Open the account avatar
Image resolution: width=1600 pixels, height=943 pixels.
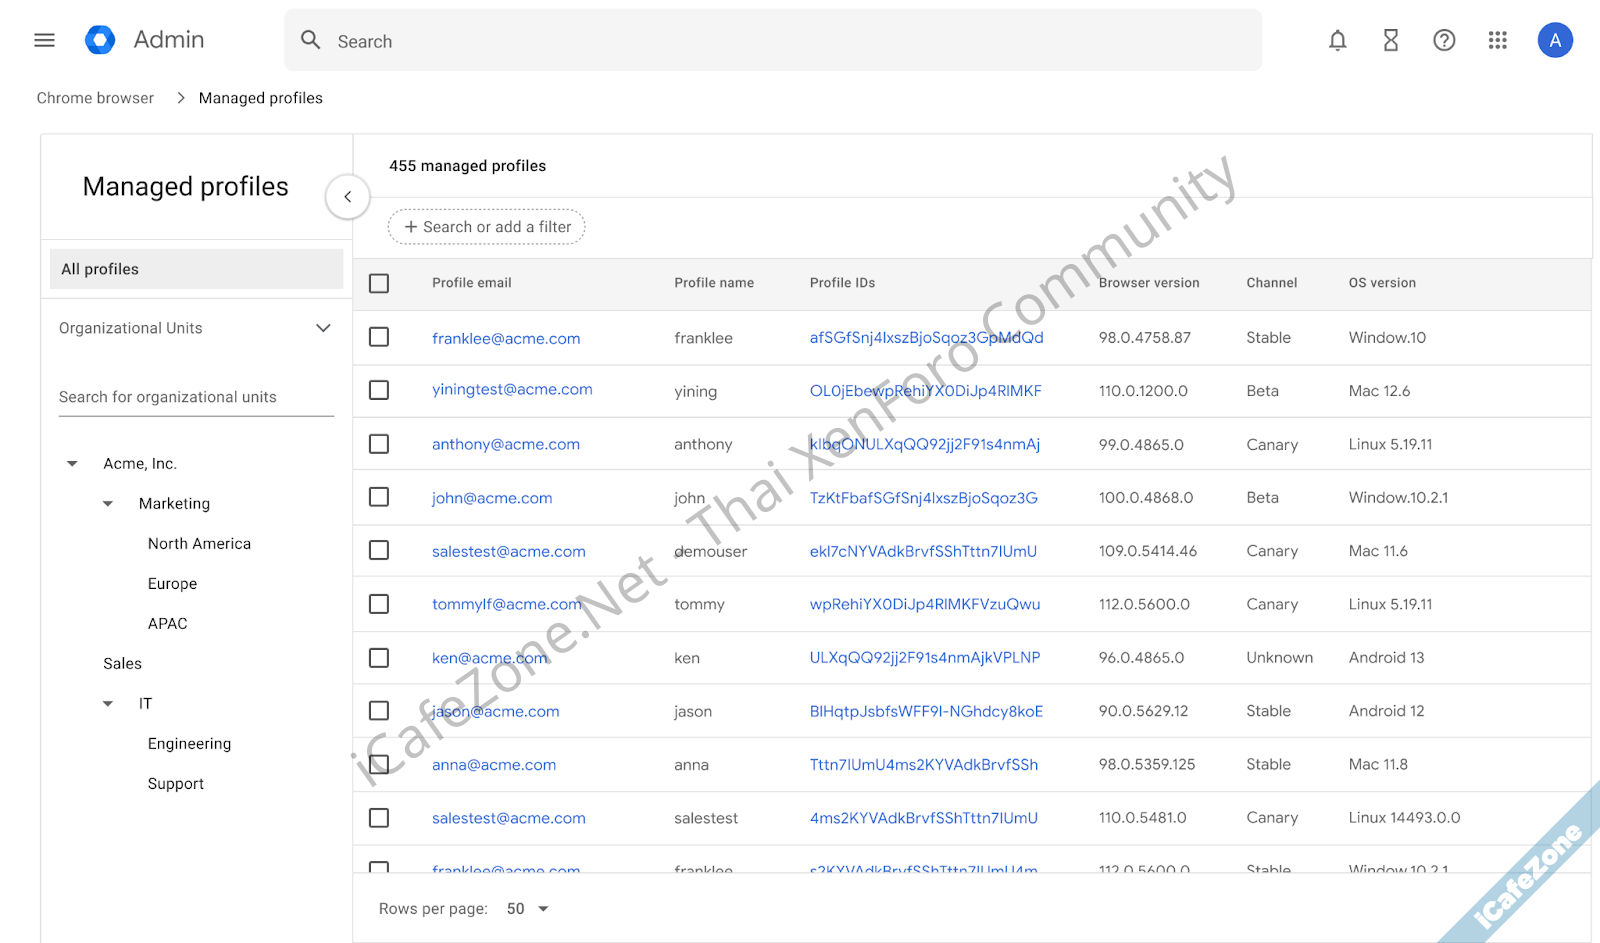[x=1555, y=40]
